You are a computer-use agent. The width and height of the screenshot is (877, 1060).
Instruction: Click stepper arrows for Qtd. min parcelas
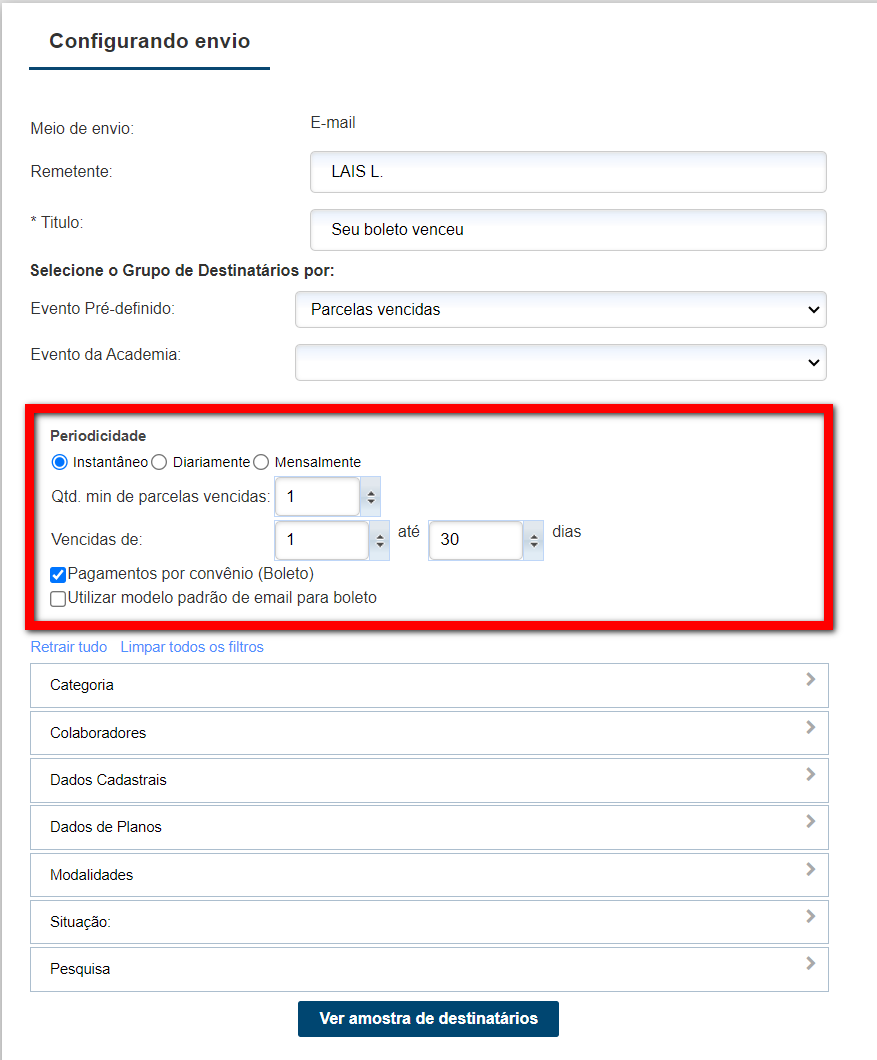371,496
